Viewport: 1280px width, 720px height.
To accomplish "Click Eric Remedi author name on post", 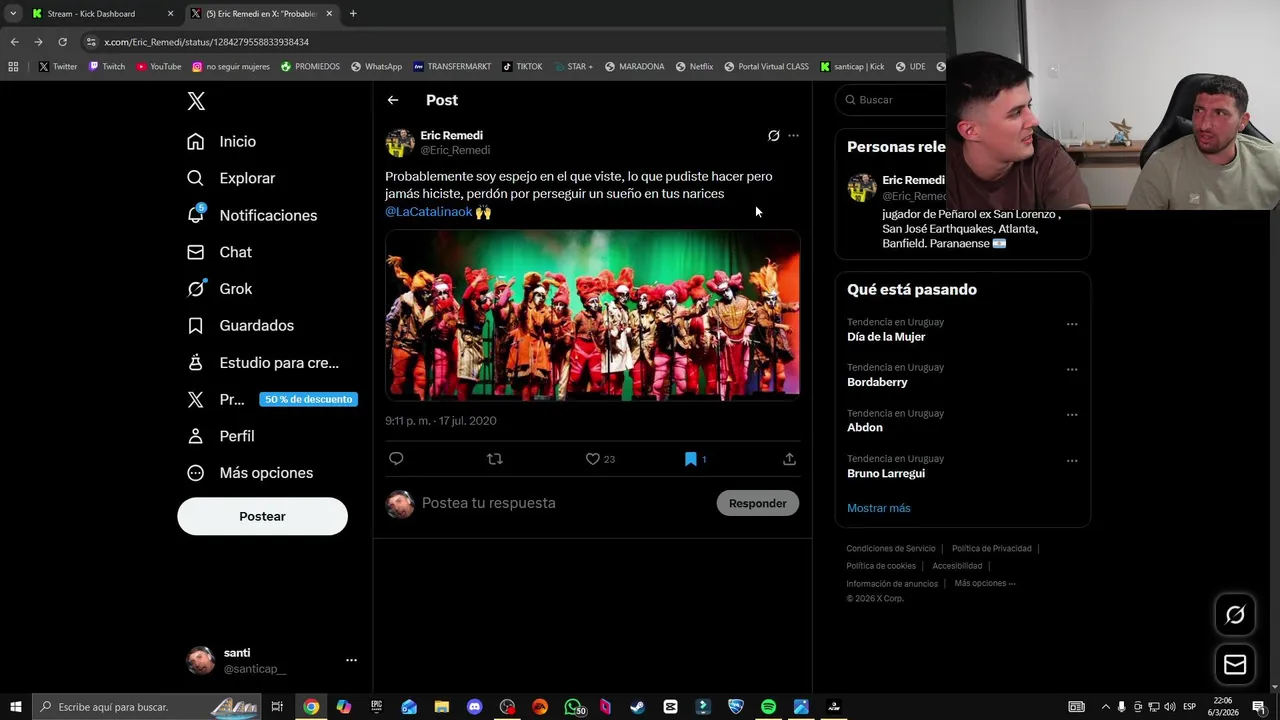I will tap(451, 135).
